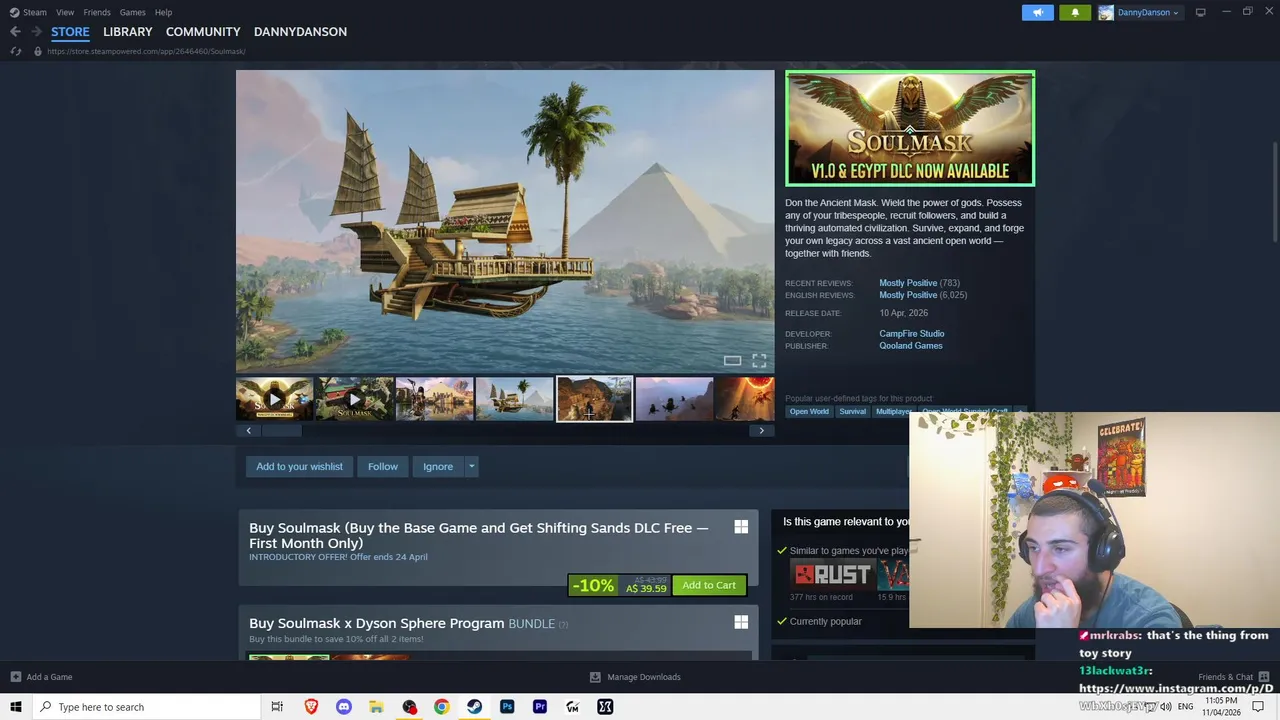Click the Windows icon on Dyson Sphere bundle
The width and height of the screenshot is (1280, 720).
point(741,622)
